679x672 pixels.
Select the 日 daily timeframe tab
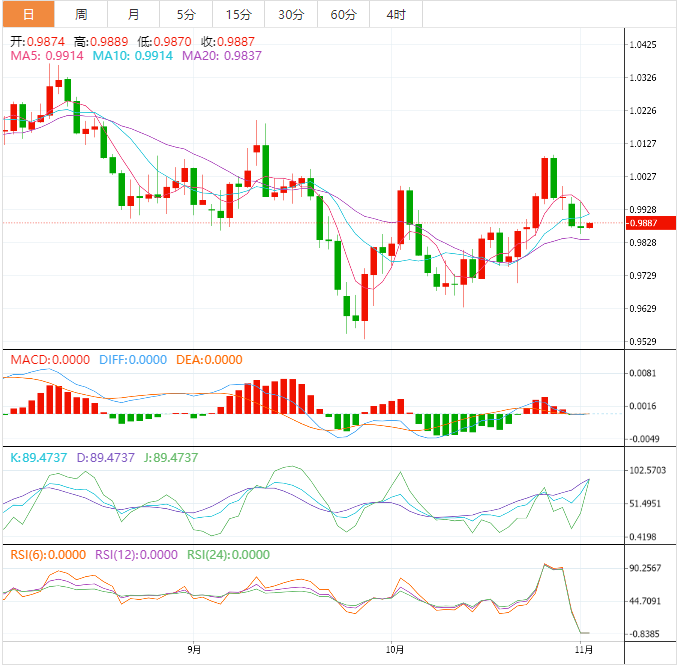tap(29, 14)
